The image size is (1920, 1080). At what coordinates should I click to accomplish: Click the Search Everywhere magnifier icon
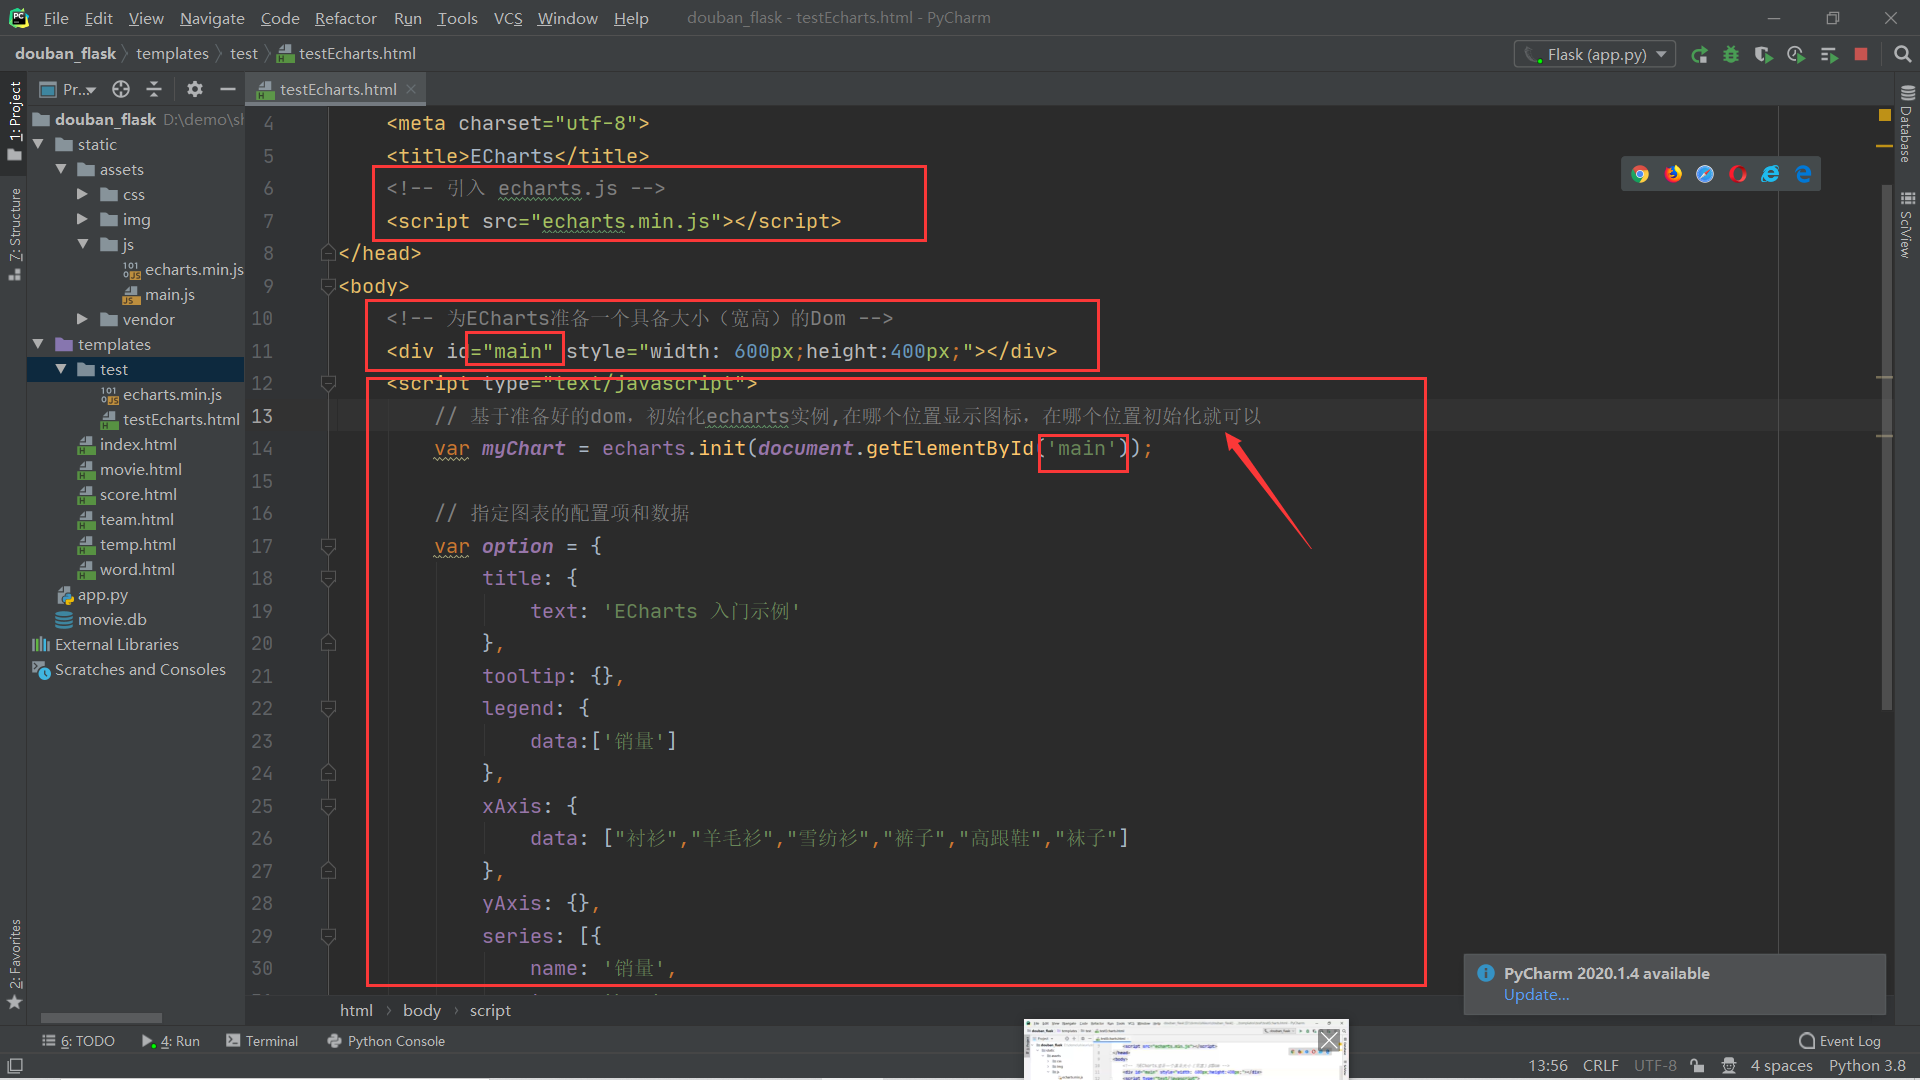coord(1902,55)
